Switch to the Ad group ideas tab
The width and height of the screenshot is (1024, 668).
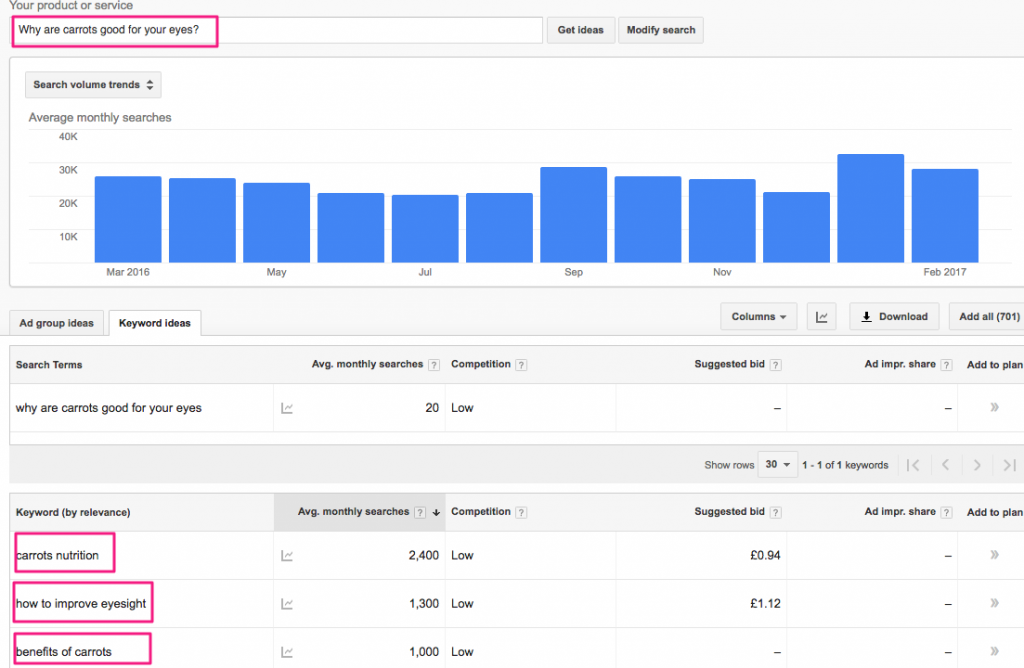[x=56, y=322]
